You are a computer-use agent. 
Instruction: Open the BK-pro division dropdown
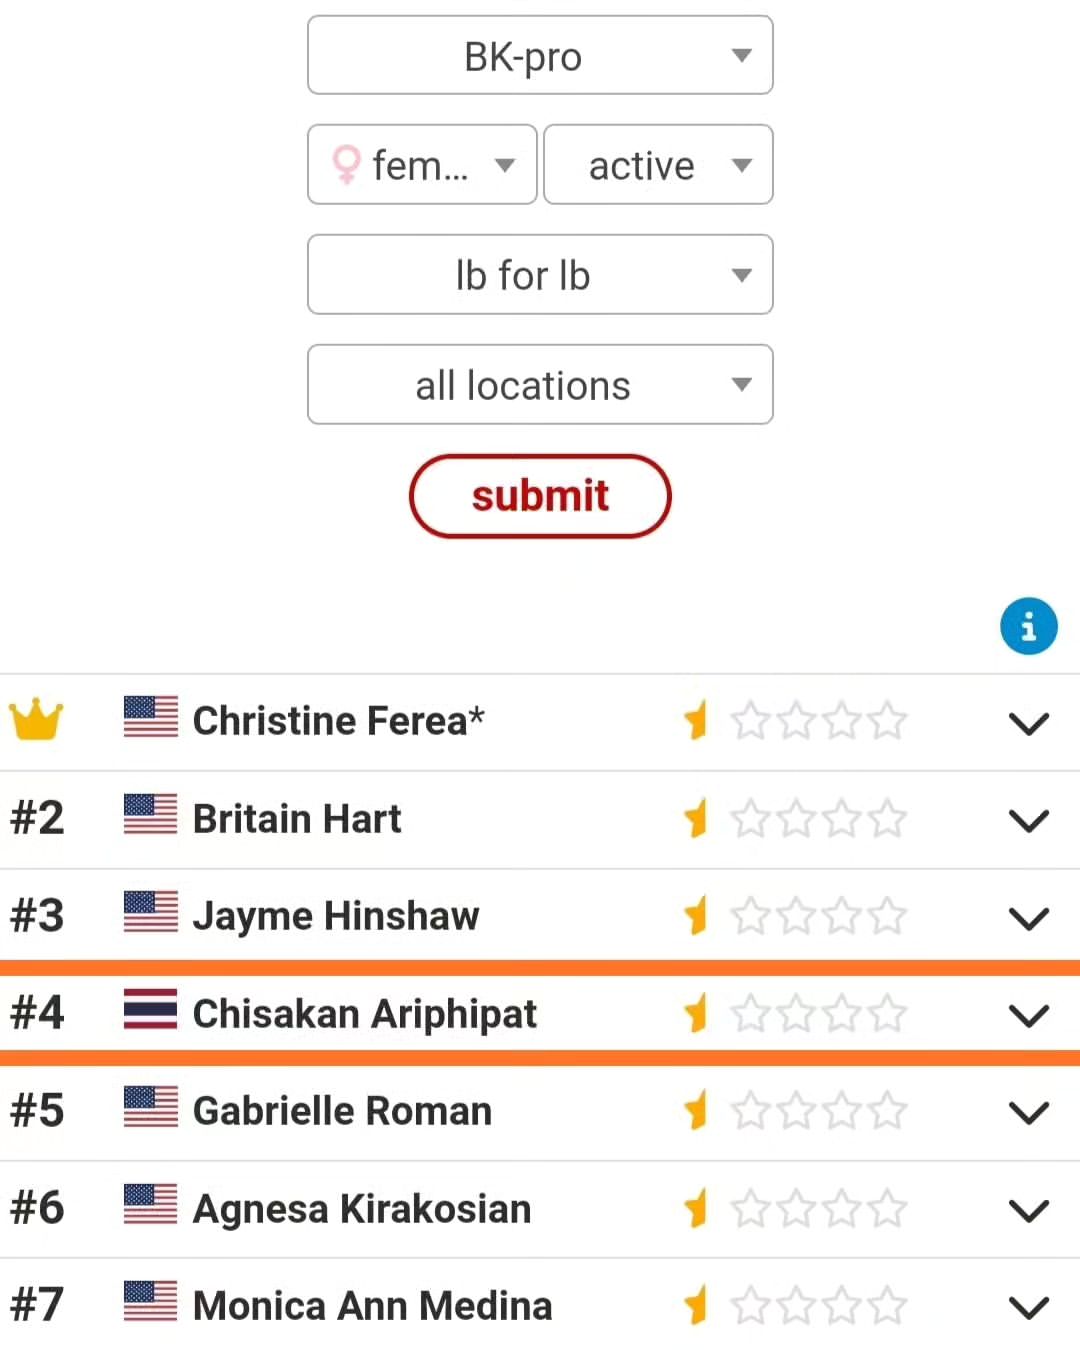click(x=540, y=55)
